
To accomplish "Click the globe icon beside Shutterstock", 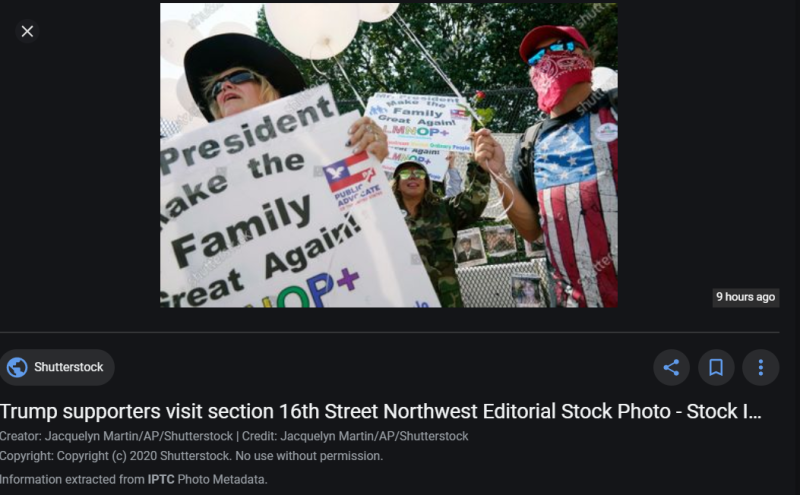I will 17,367.
